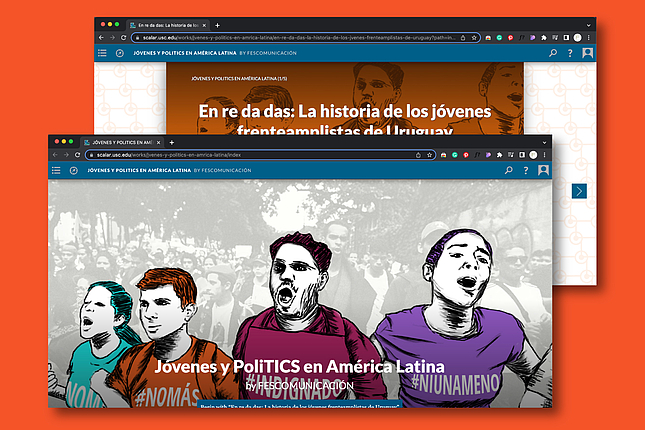Open a new tab in the front browser window
The height and width of the screenshot is (430, 645).
pyautogui.click(x=170, y=141)
